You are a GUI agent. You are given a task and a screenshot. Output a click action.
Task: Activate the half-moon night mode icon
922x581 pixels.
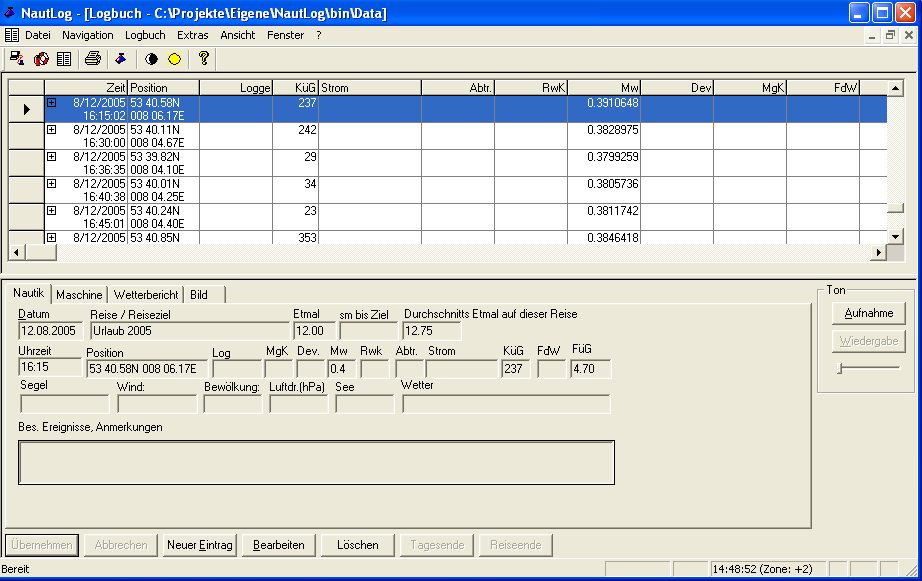coord(150,59)
